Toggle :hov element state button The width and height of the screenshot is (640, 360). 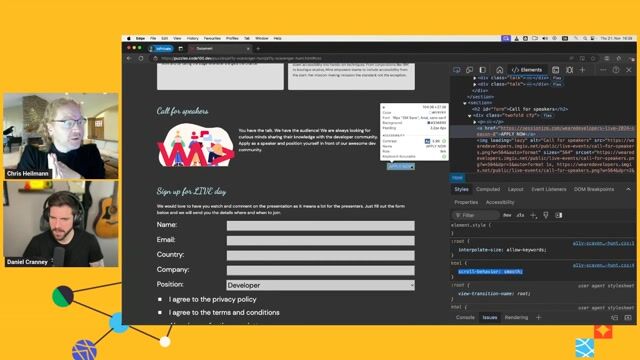tap(507, 215)
